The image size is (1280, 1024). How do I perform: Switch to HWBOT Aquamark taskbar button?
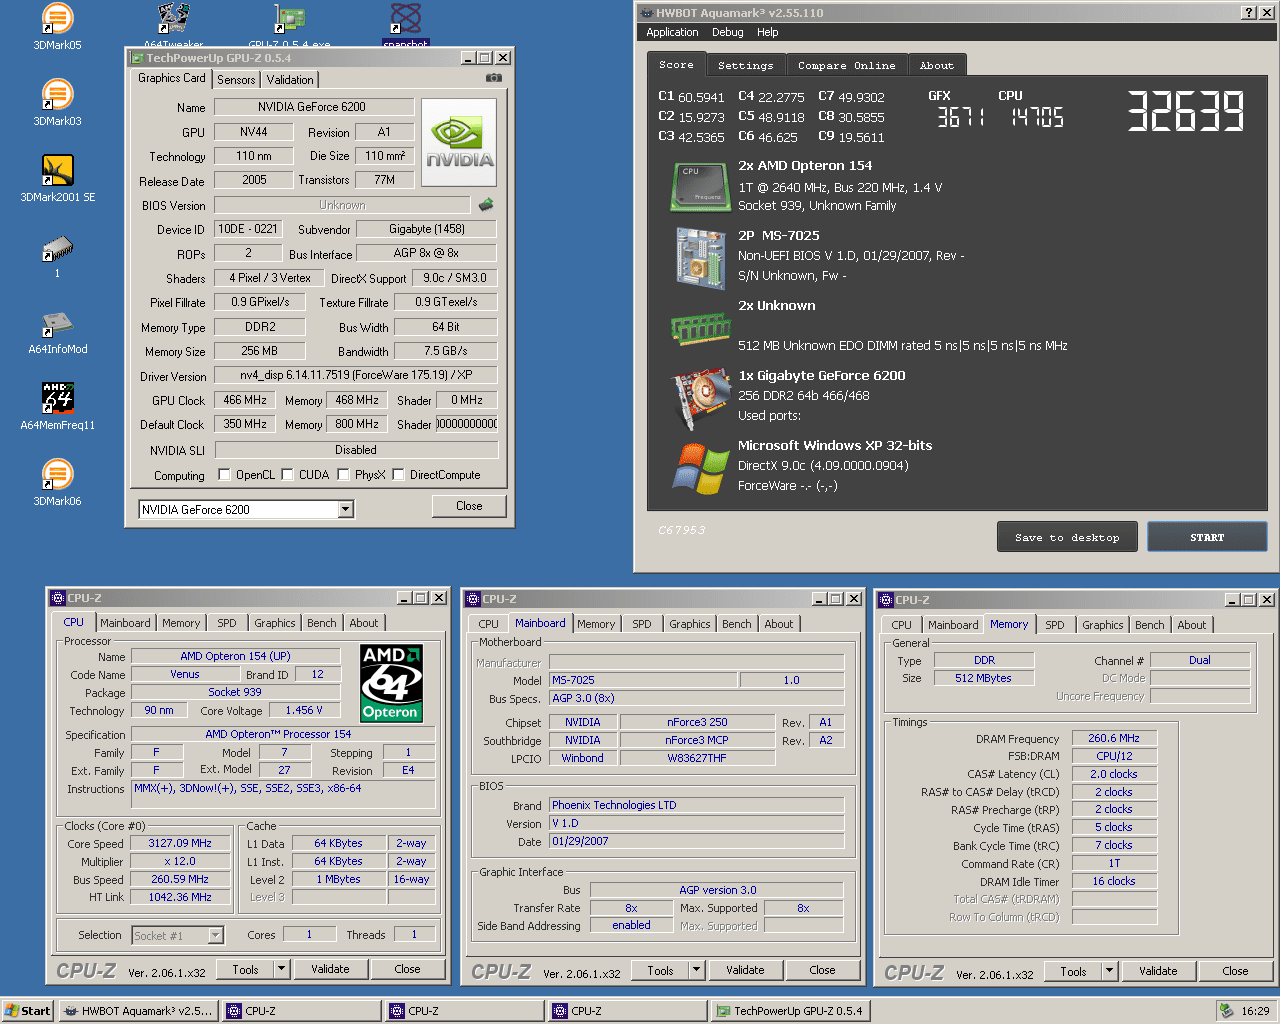pyautogui.click(x=137, y=1011)
